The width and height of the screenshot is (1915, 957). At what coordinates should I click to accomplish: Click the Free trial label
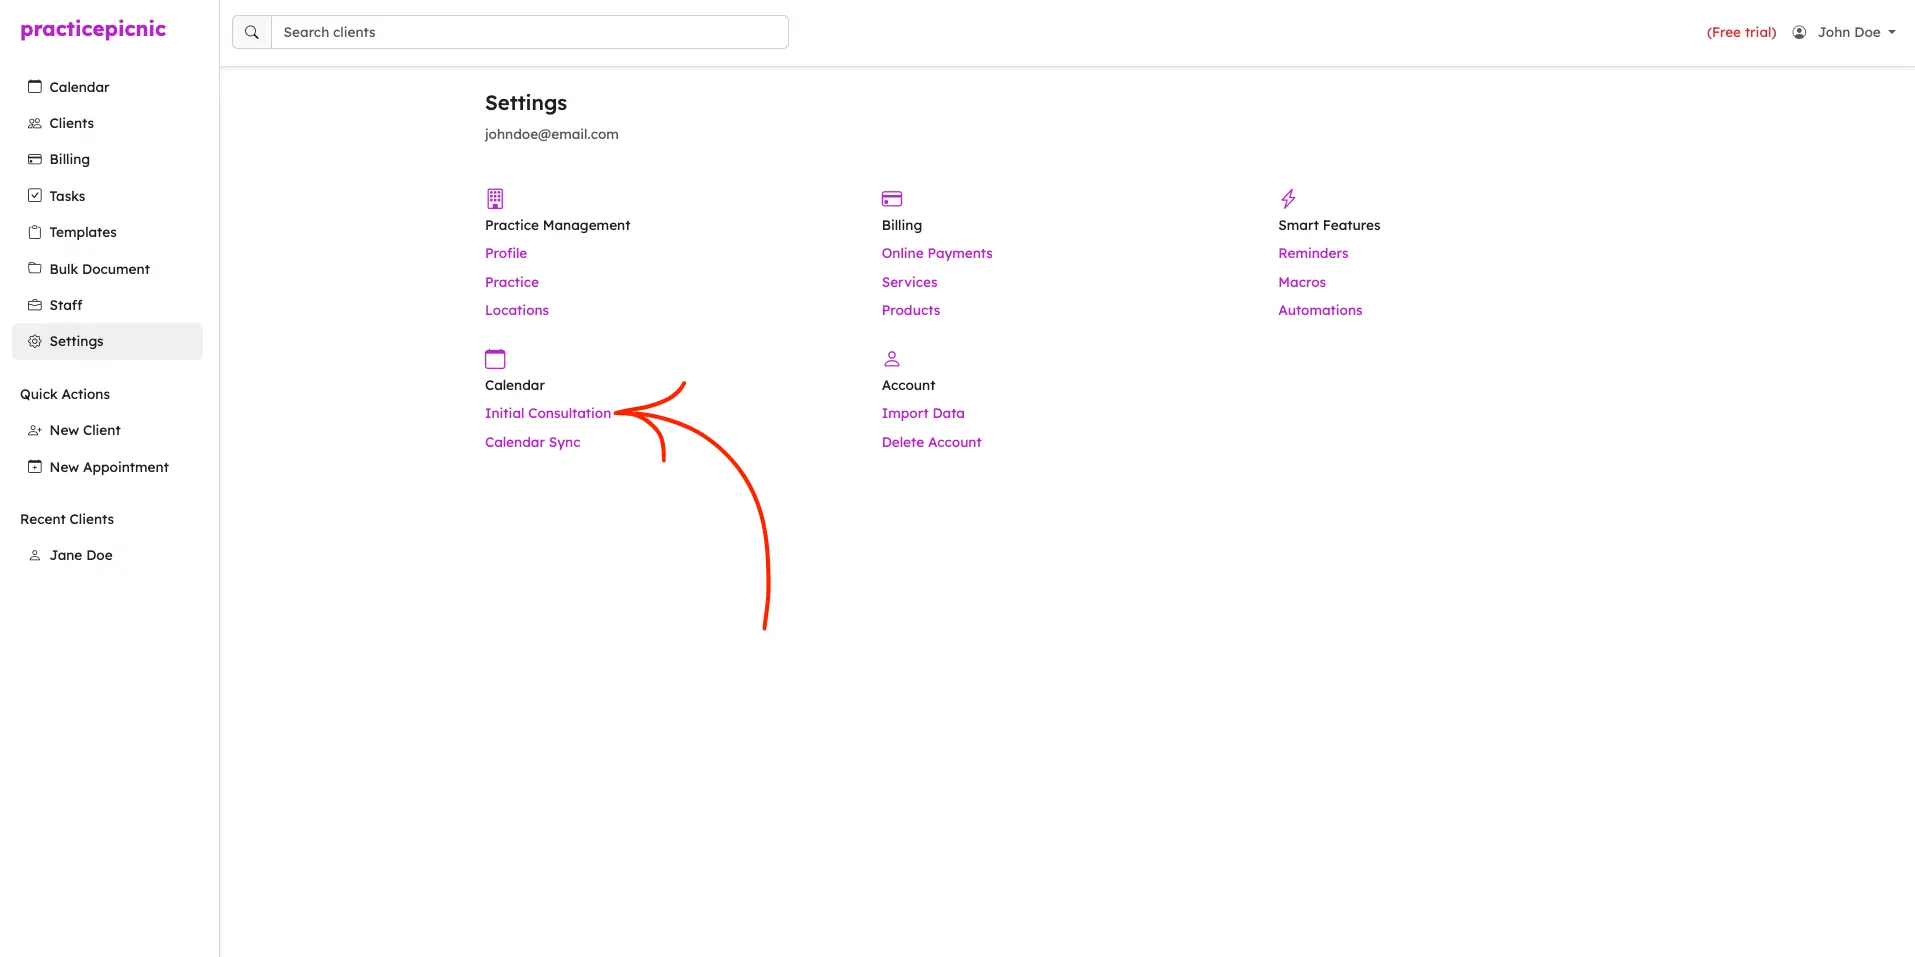tap(1741, 32)
